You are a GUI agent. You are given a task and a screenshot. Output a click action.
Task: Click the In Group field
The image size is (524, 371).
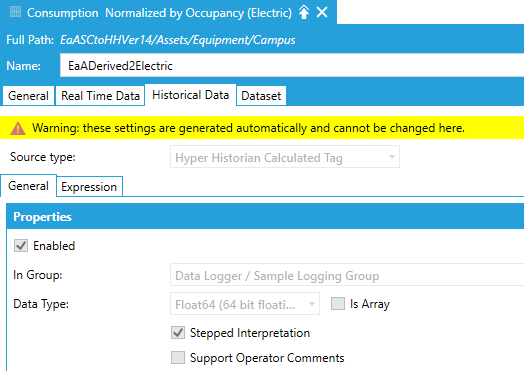tap(347, 275)
